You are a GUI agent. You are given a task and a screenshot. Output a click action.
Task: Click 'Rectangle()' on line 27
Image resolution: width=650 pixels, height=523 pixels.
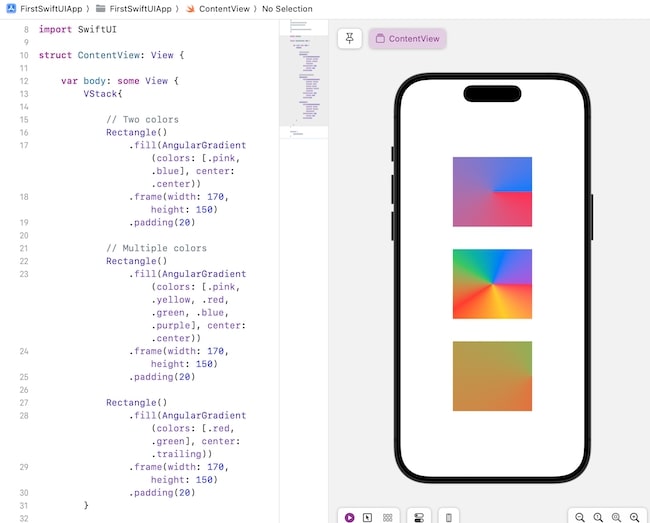point(136,402)
